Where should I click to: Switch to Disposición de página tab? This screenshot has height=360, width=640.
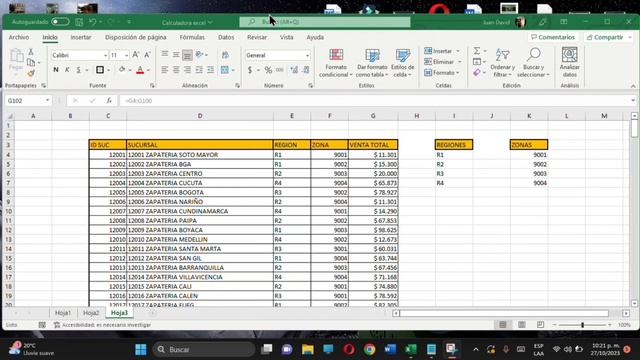click(x=136, y=37)
